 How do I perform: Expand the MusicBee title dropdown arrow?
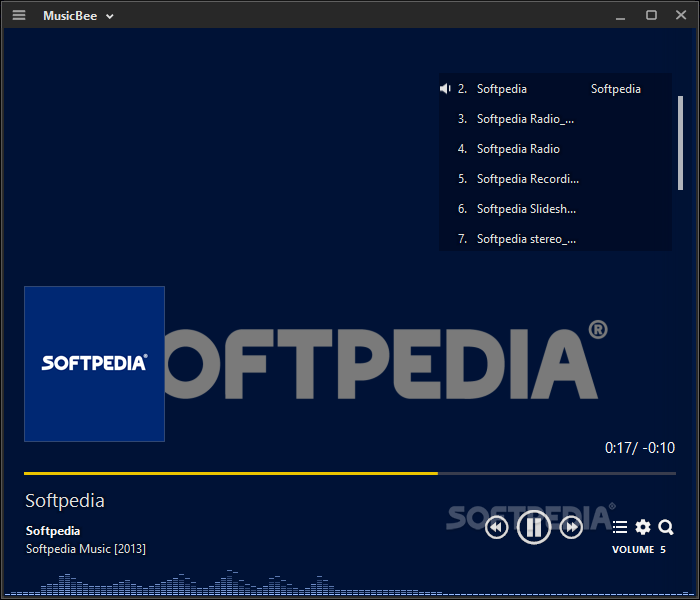(110, 17)
